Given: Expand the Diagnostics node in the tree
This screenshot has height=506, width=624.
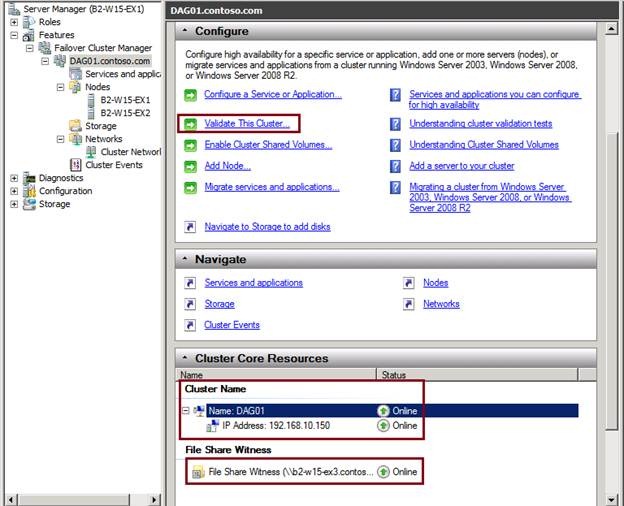Looking at the screenshot, I should click(14, 178).
